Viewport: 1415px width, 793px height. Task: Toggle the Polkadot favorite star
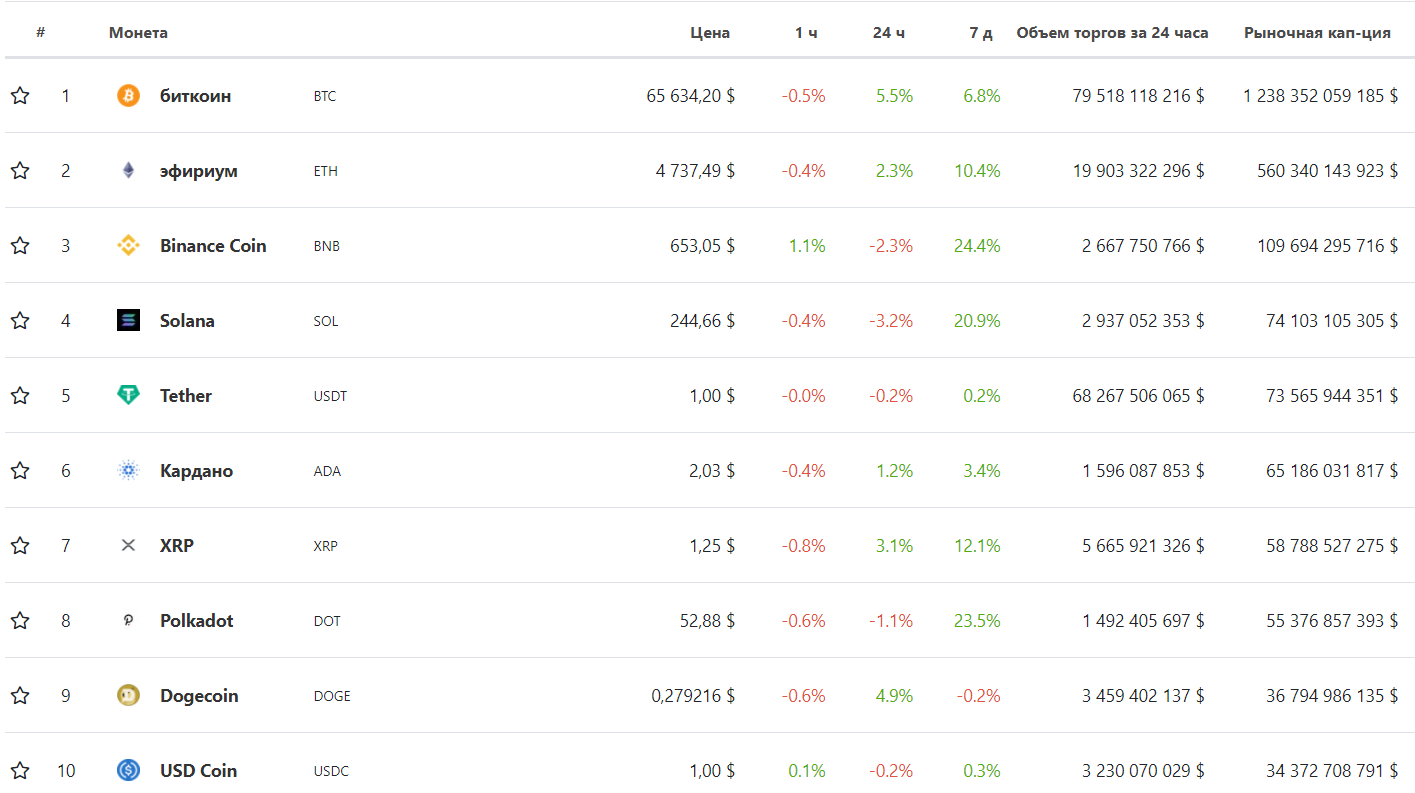pos(20,621)
